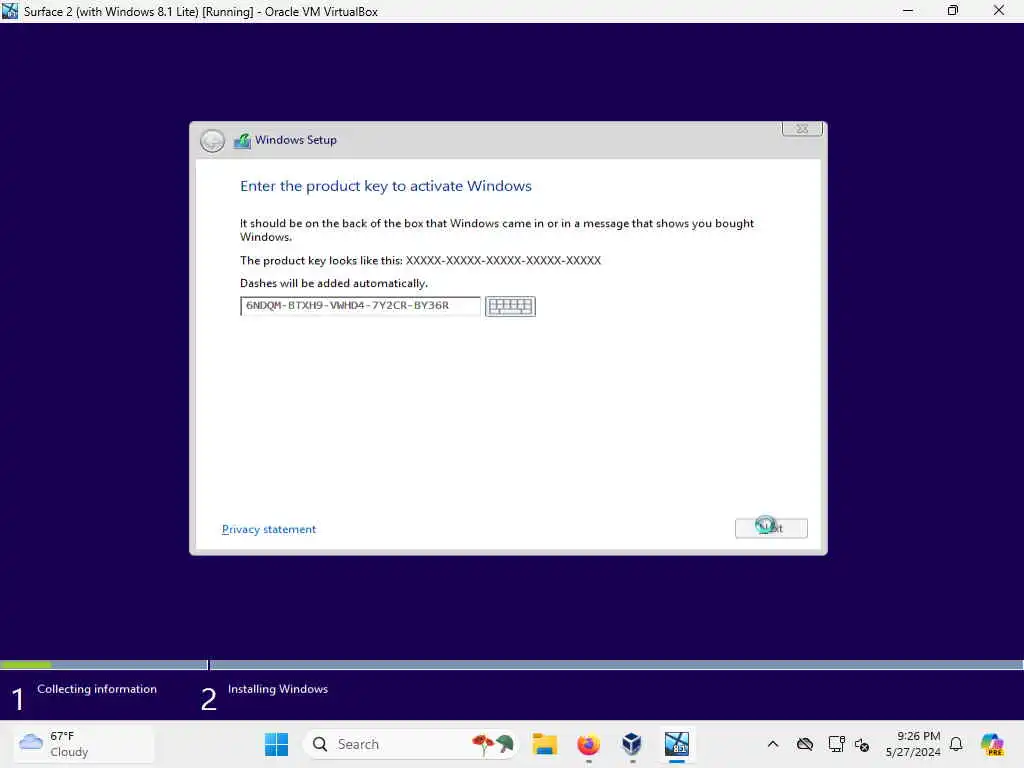The image size is (1024, 768).
Task: Open the clock and date flyout
Action: point(913,744)
